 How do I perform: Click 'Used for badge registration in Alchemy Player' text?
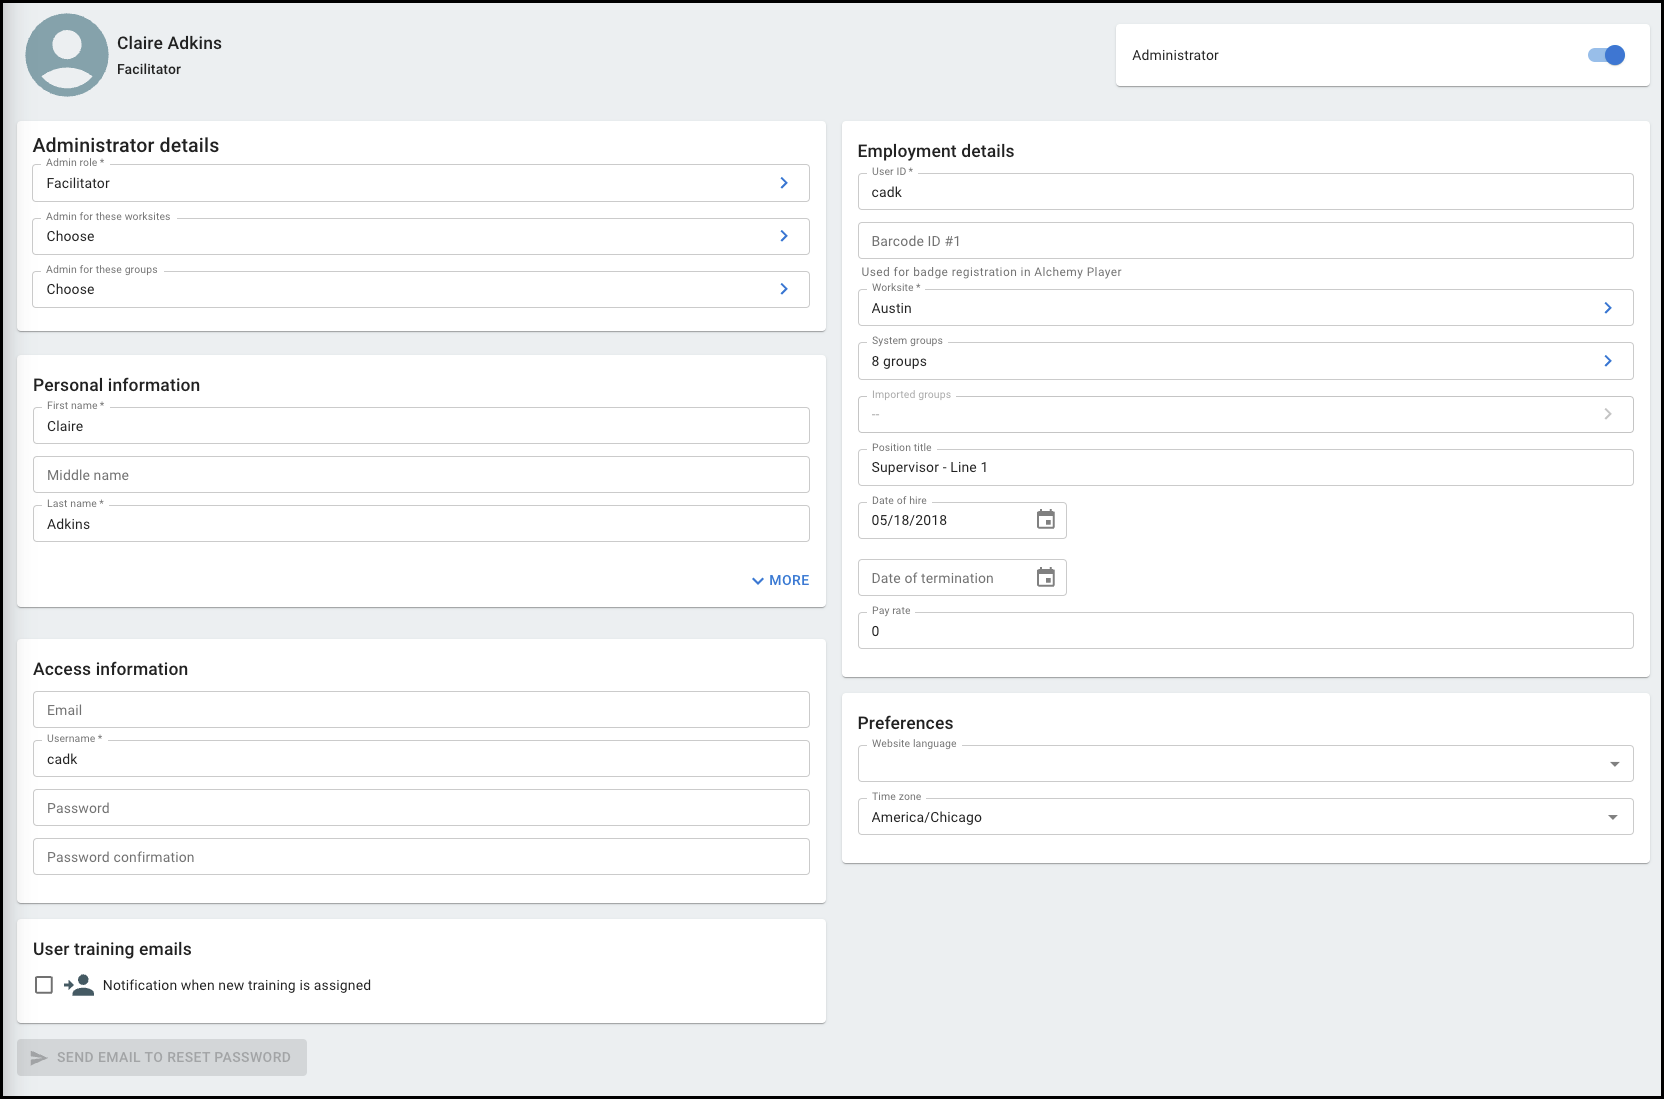point(991,272)
